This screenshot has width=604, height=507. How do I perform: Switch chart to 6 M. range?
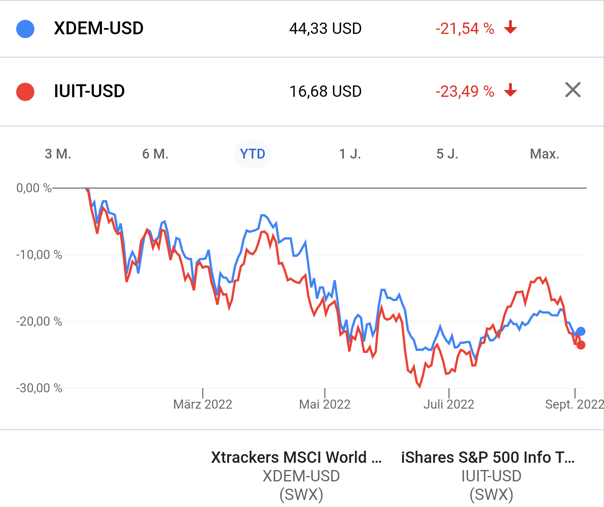pos(155,154)
